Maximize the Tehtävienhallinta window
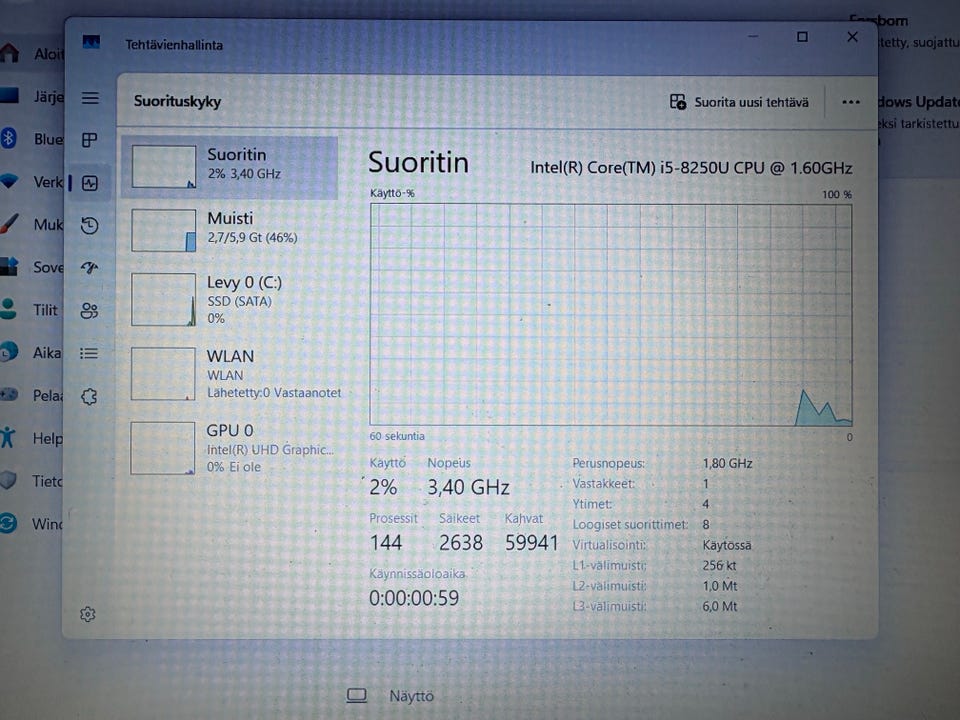The width and height of the screenshot is (960, 720). tap(802, 37)
